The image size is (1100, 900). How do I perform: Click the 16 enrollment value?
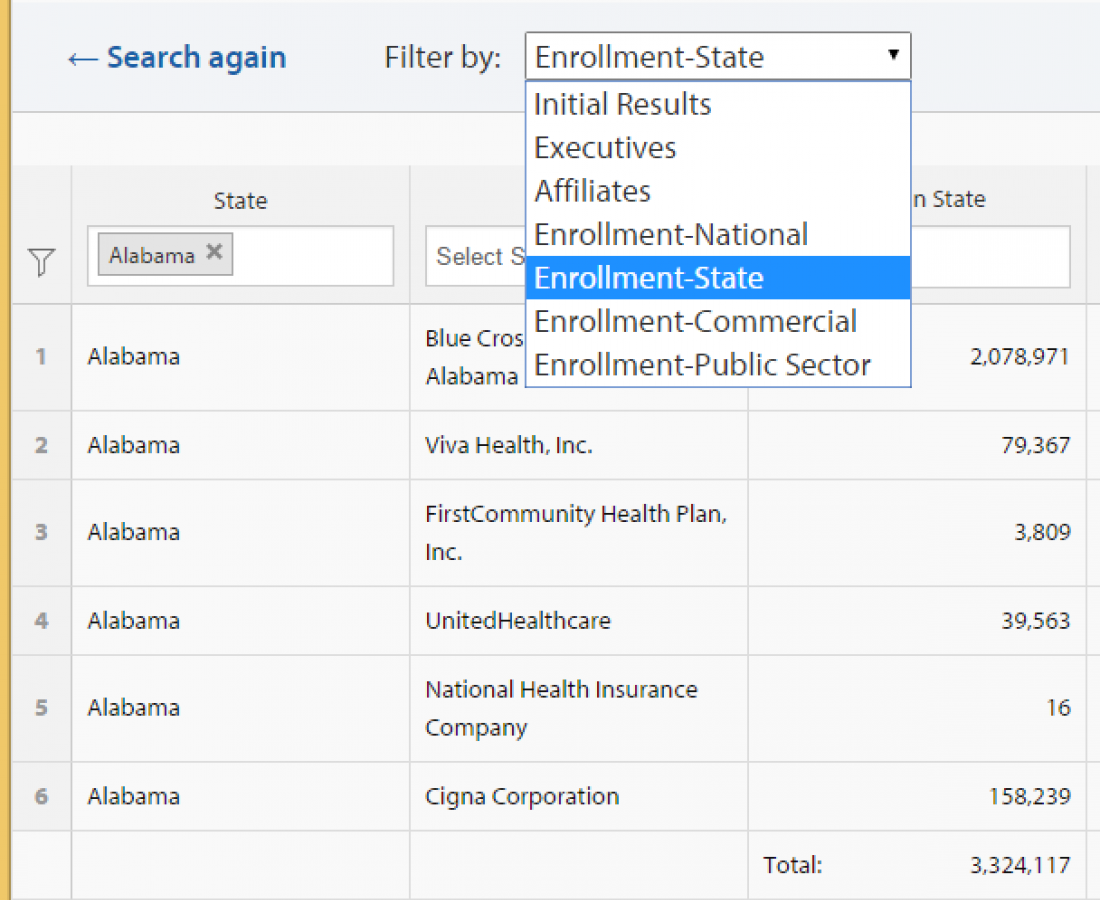click(x=1059, y=708)
